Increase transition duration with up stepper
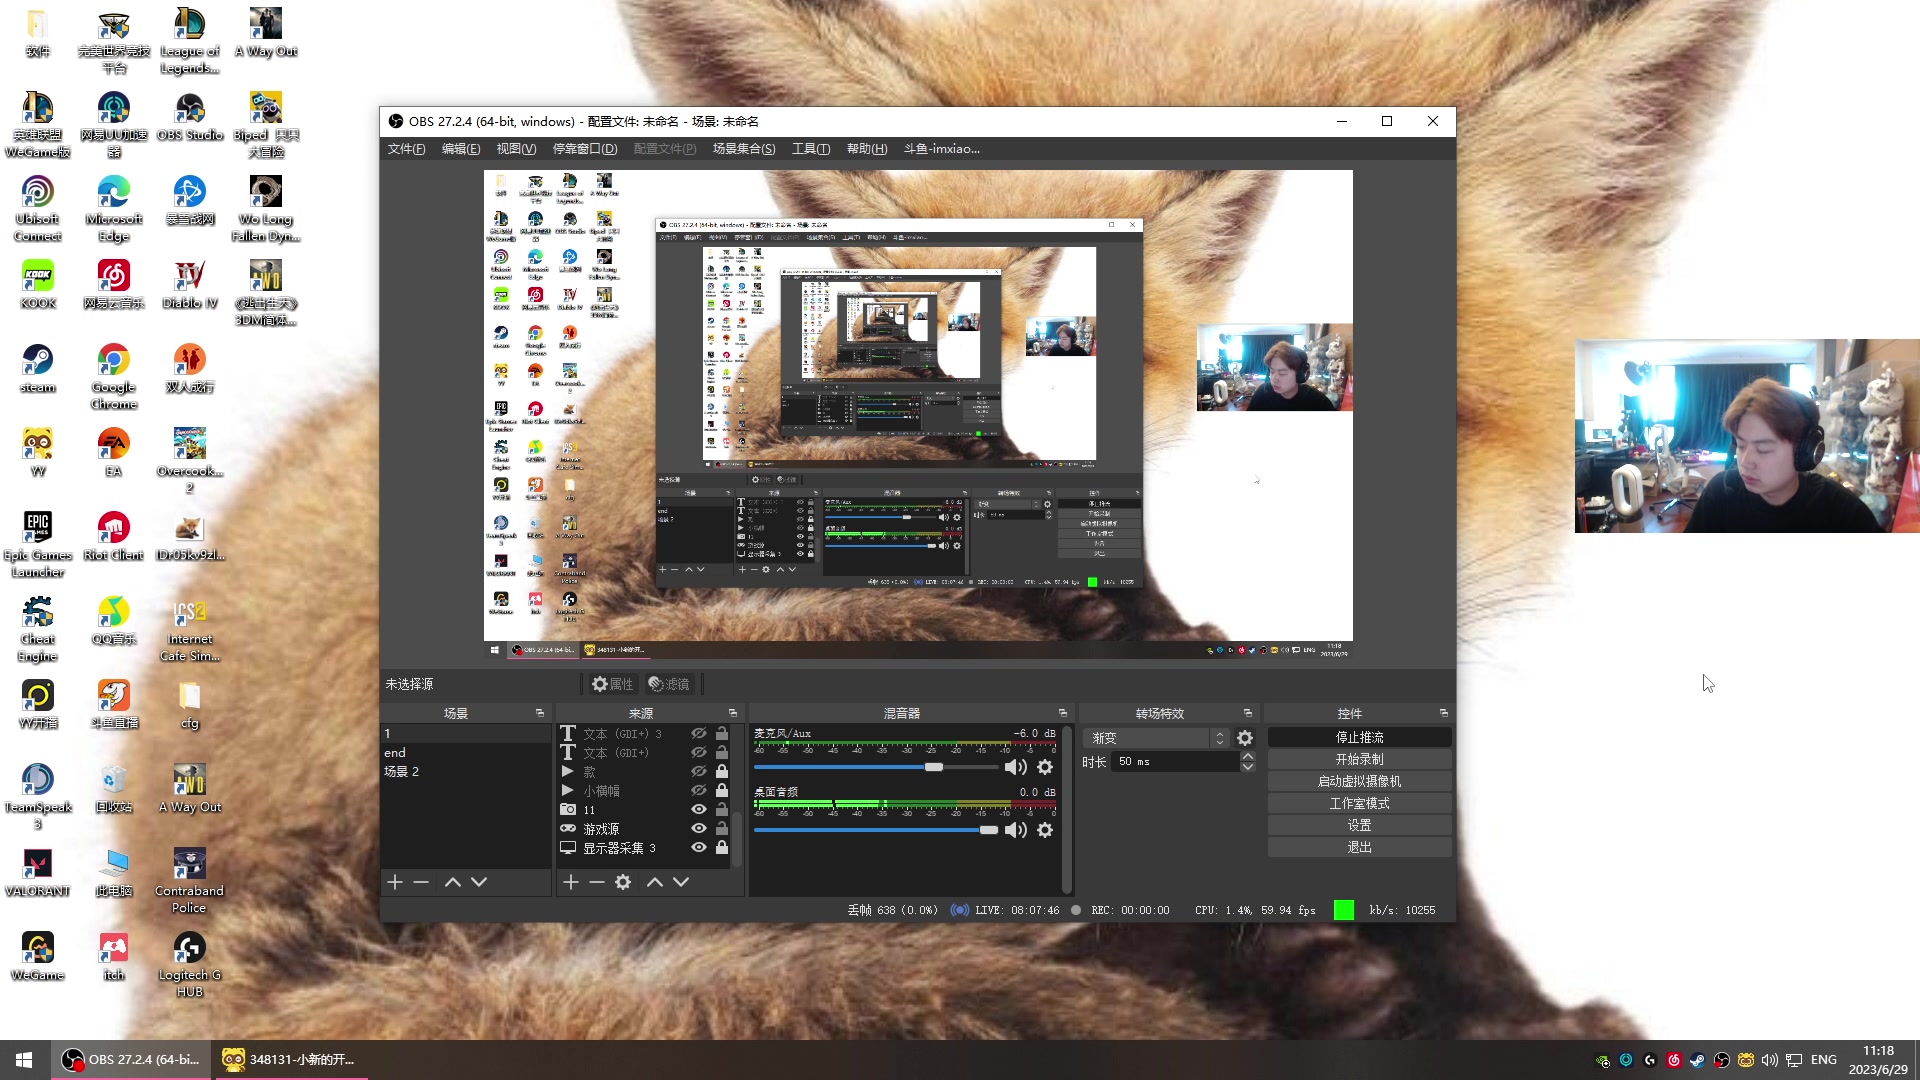1920x1080 pixels. (1248, 756)
